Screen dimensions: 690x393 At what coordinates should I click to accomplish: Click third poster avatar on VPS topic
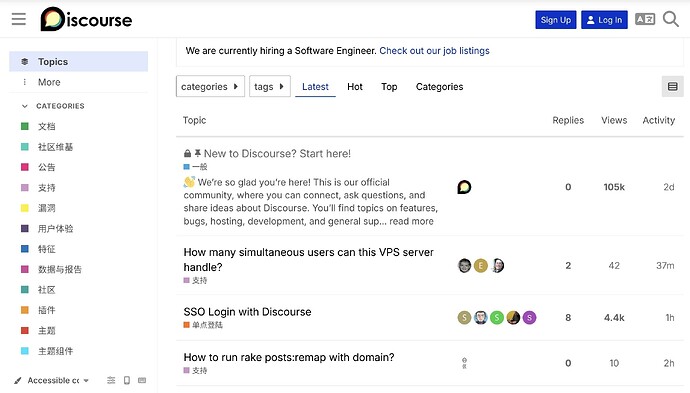(497, 265)
